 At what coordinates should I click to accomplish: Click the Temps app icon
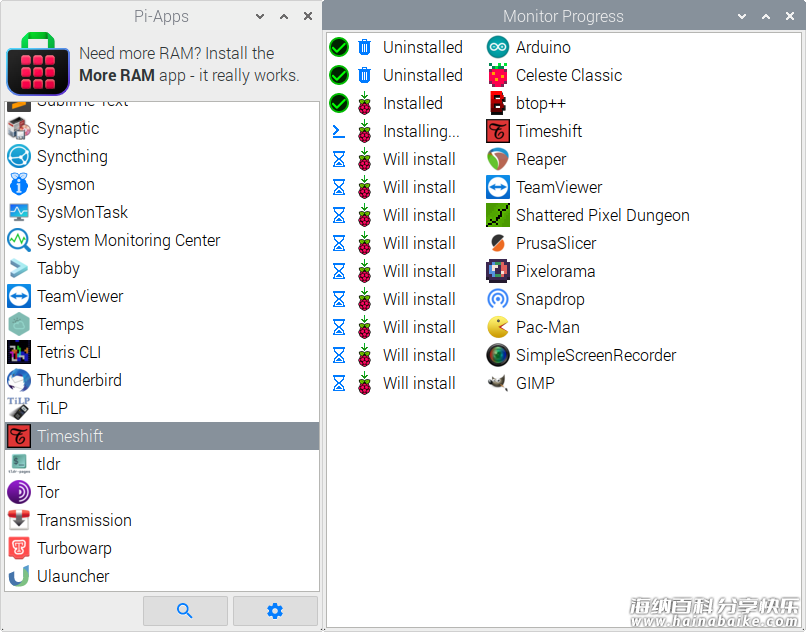coord(19,324)
